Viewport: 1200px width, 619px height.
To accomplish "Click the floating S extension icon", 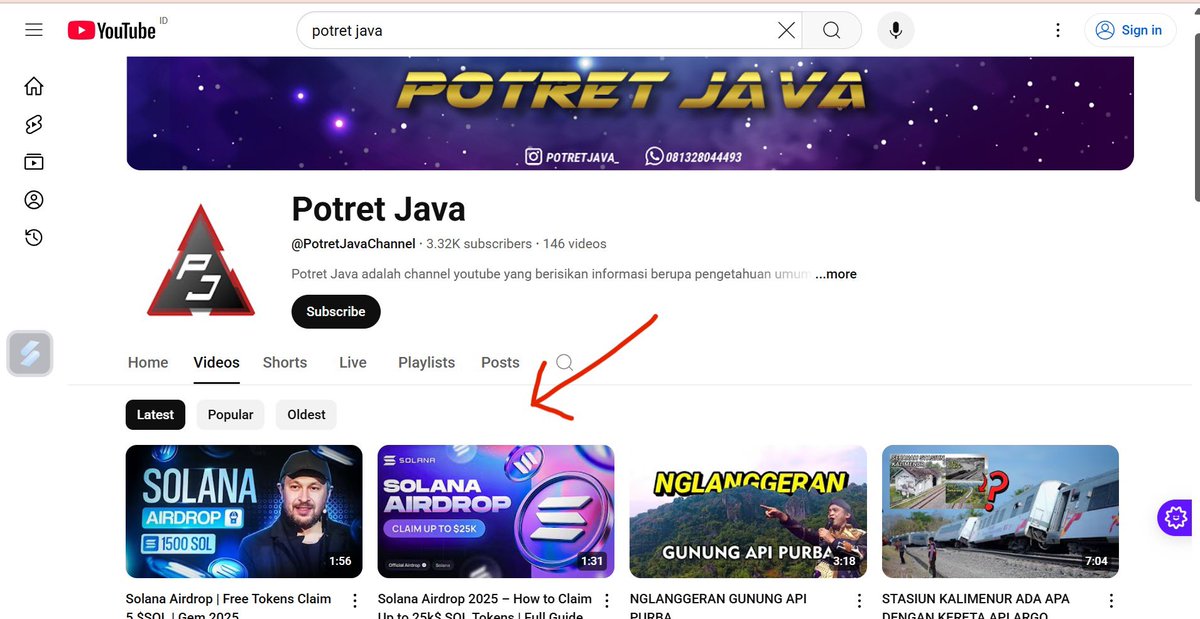I will pos(30,354).
